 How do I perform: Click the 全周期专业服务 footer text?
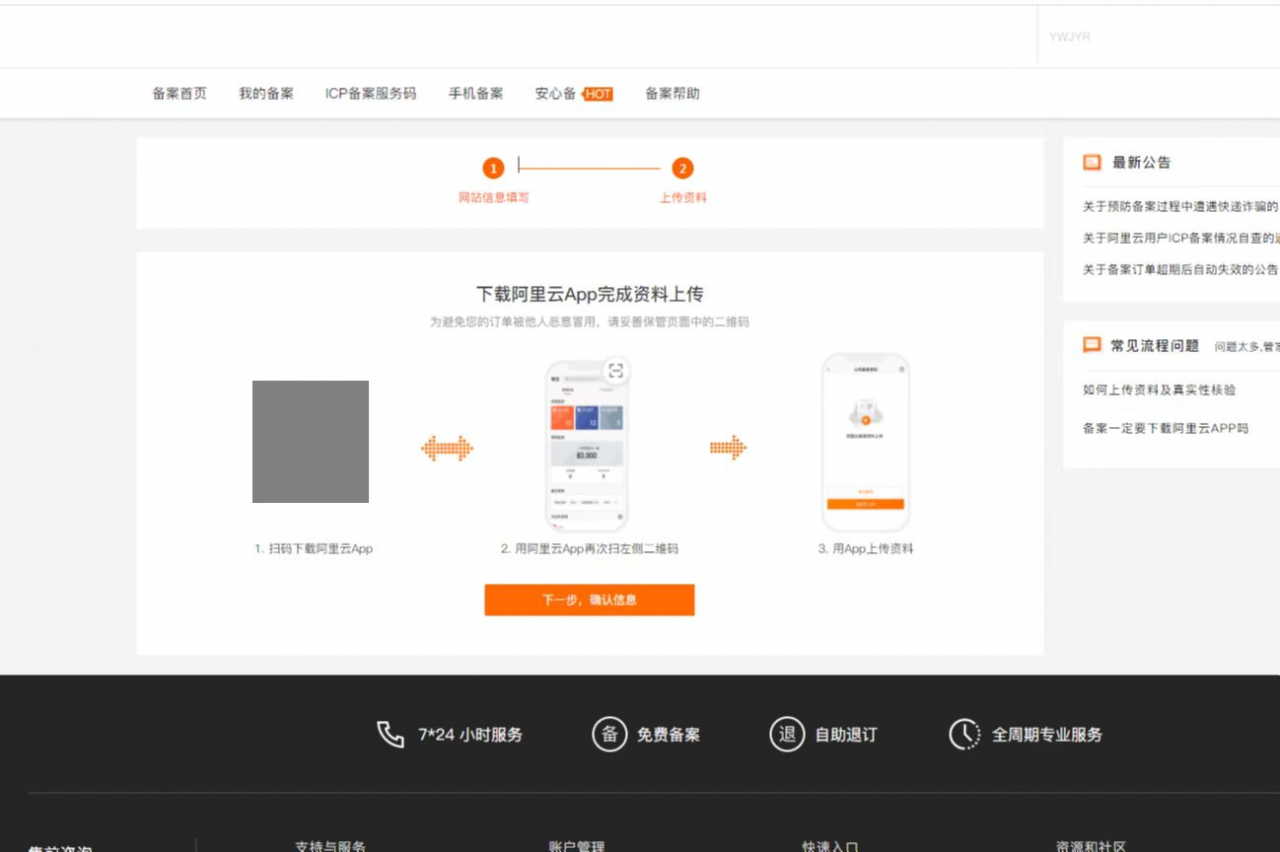click(x=1047, y=735)
